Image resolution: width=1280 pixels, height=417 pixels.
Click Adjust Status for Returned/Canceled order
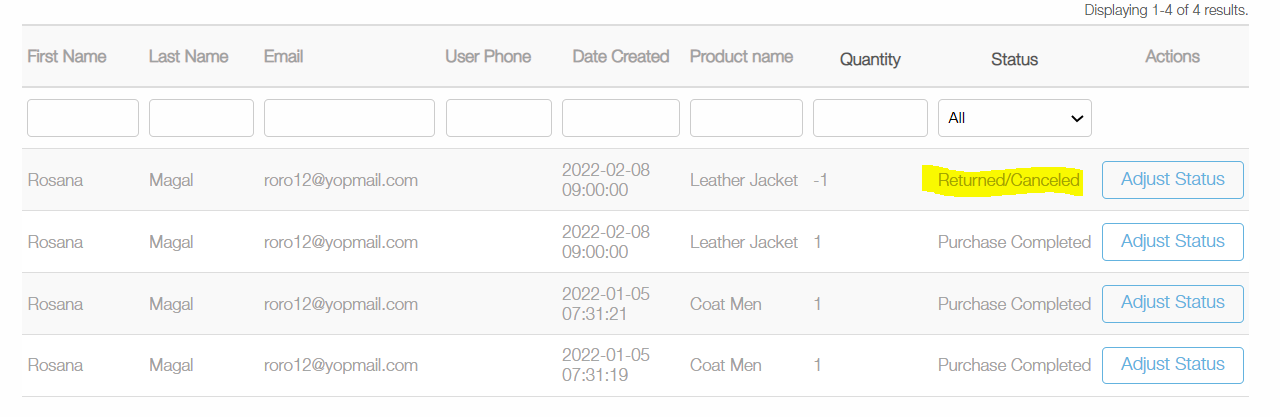pos(1172,180)
